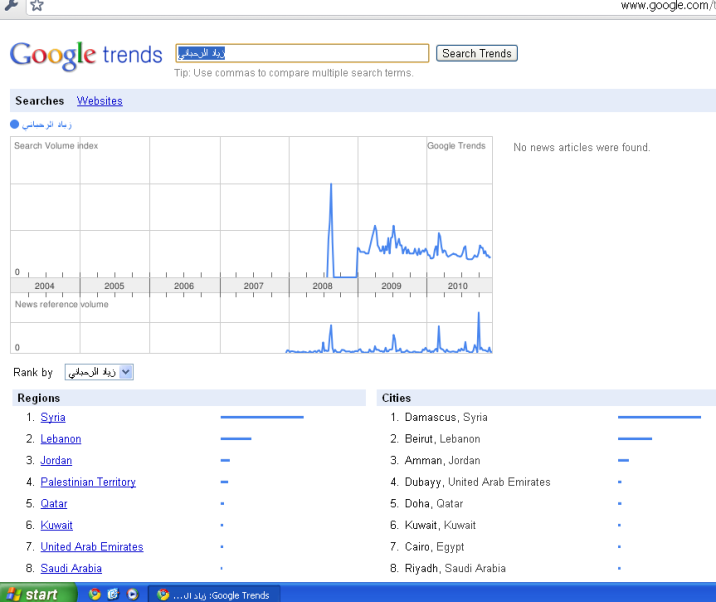Click Google Trends taskbar window button

click(x=215, y=595)
